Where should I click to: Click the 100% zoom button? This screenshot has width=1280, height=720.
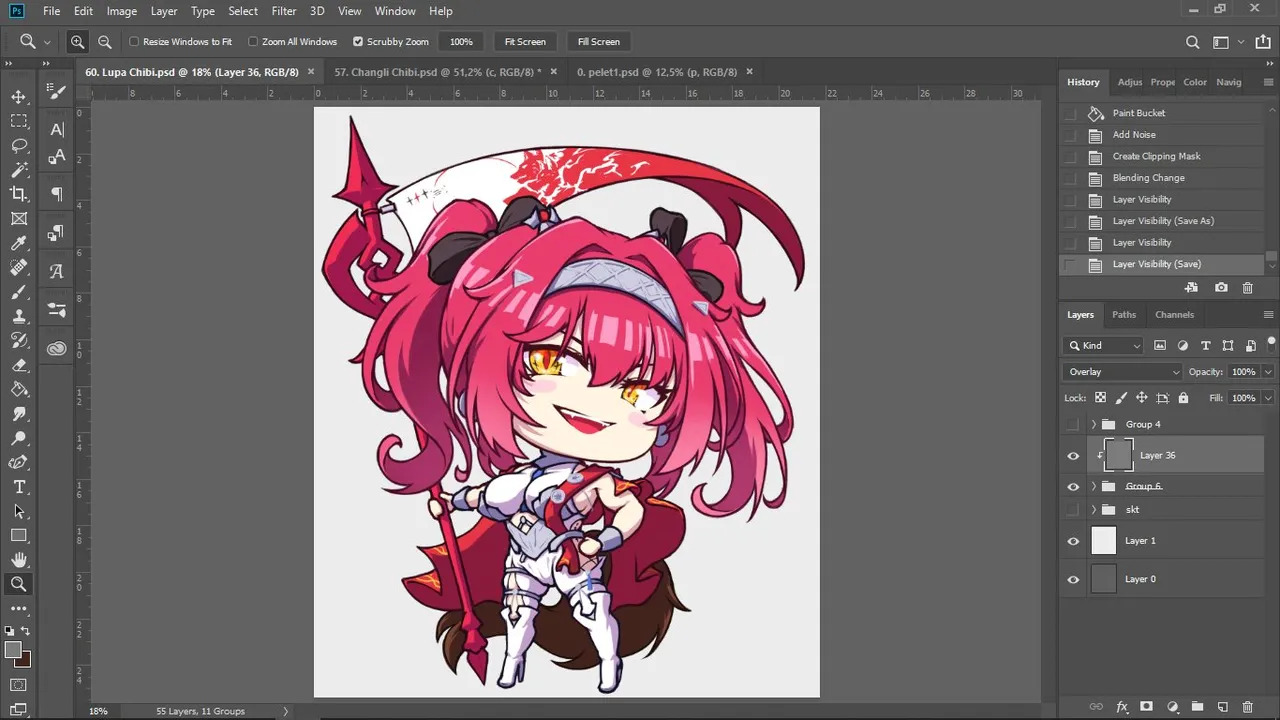click(461, 42)
